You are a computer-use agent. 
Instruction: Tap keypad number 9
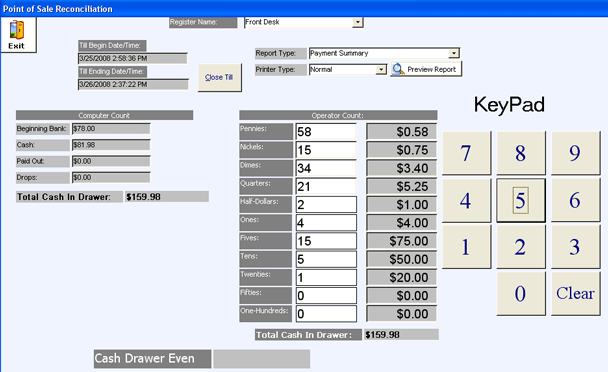point(575,153)
